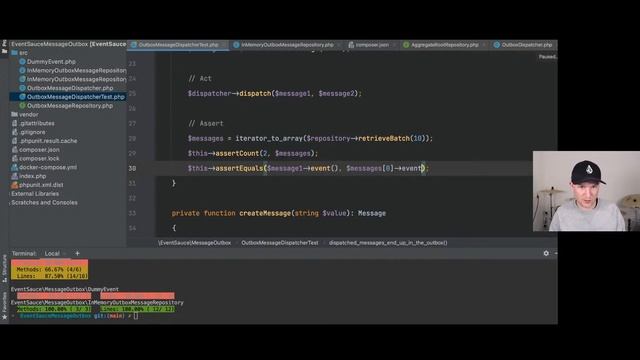Switch to AggregateRootRepository.php editor tab
640x360 pixels.
(444, 45)
